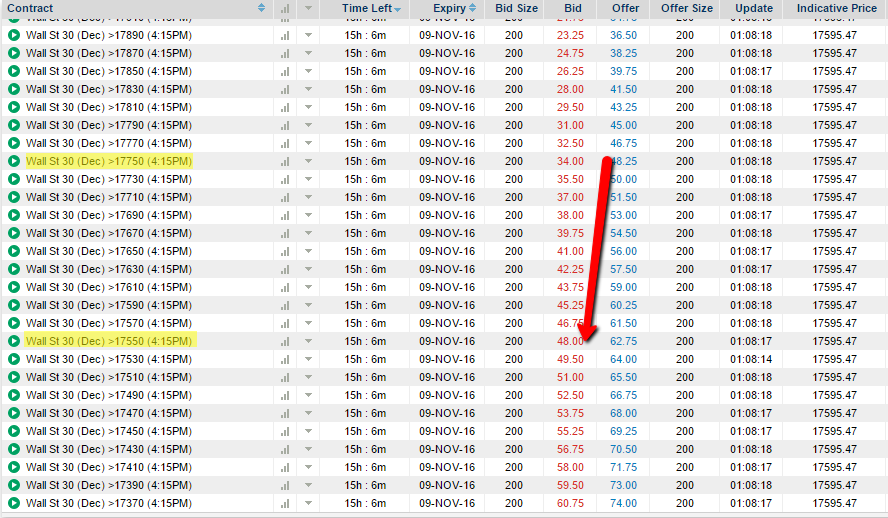The image size is (888, 518).
Task: Expand dropdown arrow for >17590 contract
Action: (x=308, y=305)
